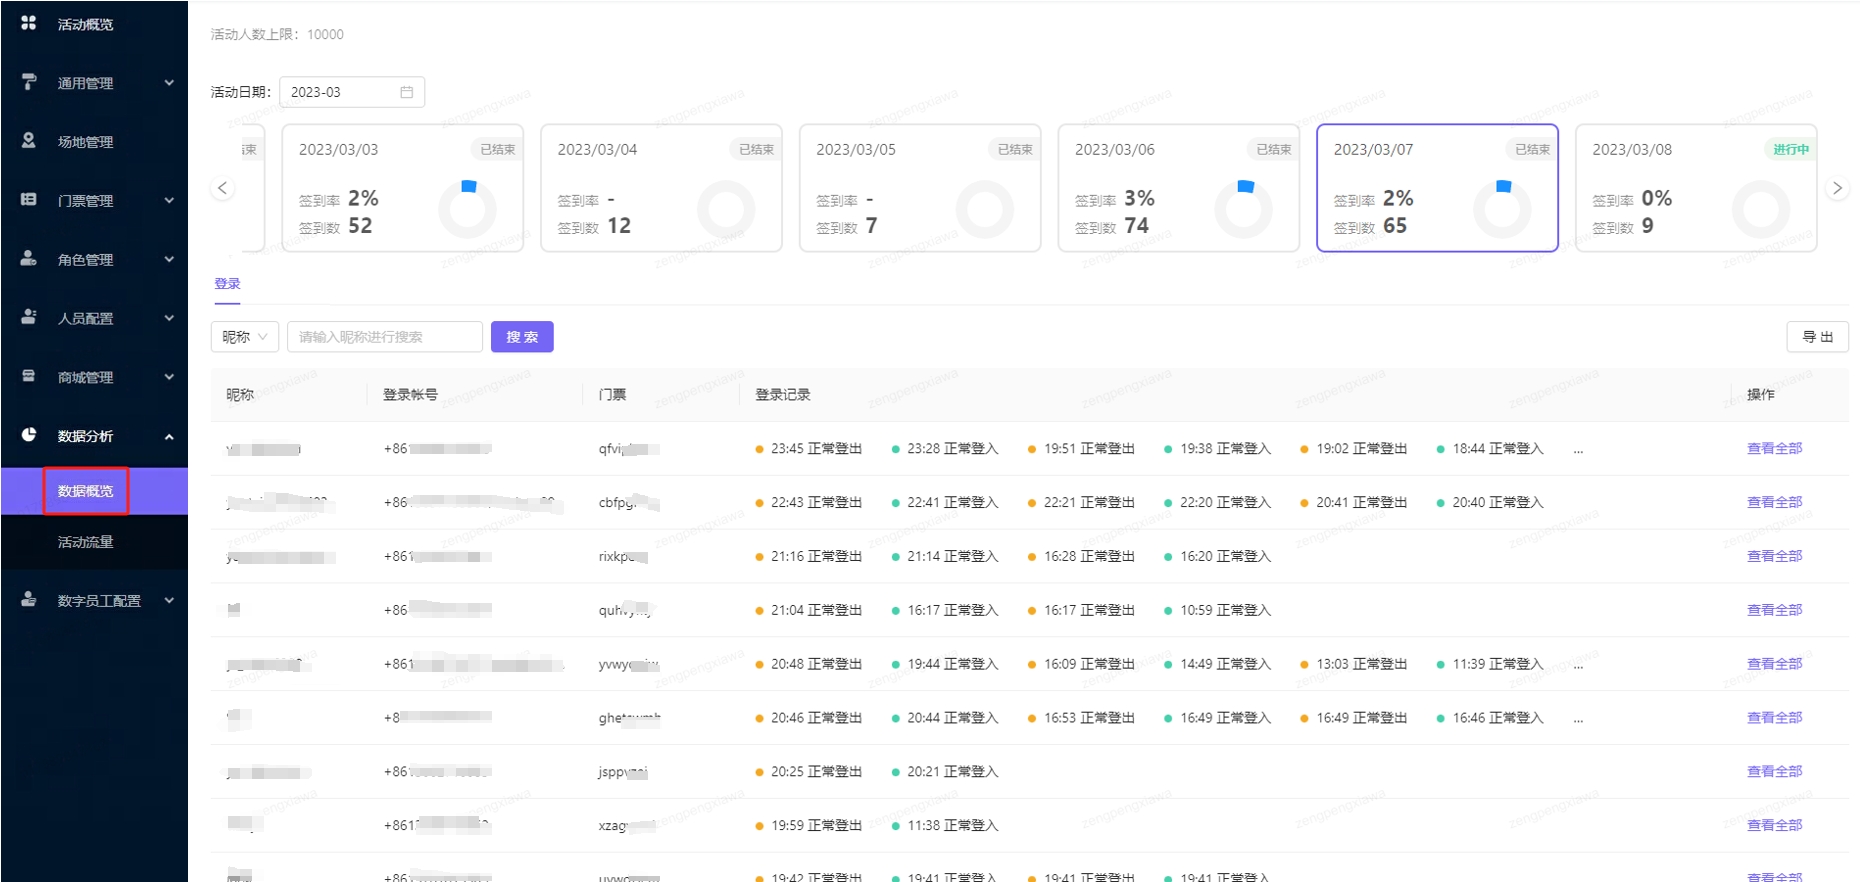This screenshot has width=1860, height=882.
Task: Click ellipsis after 18:44 正常登入
Action: [1578, 450]
